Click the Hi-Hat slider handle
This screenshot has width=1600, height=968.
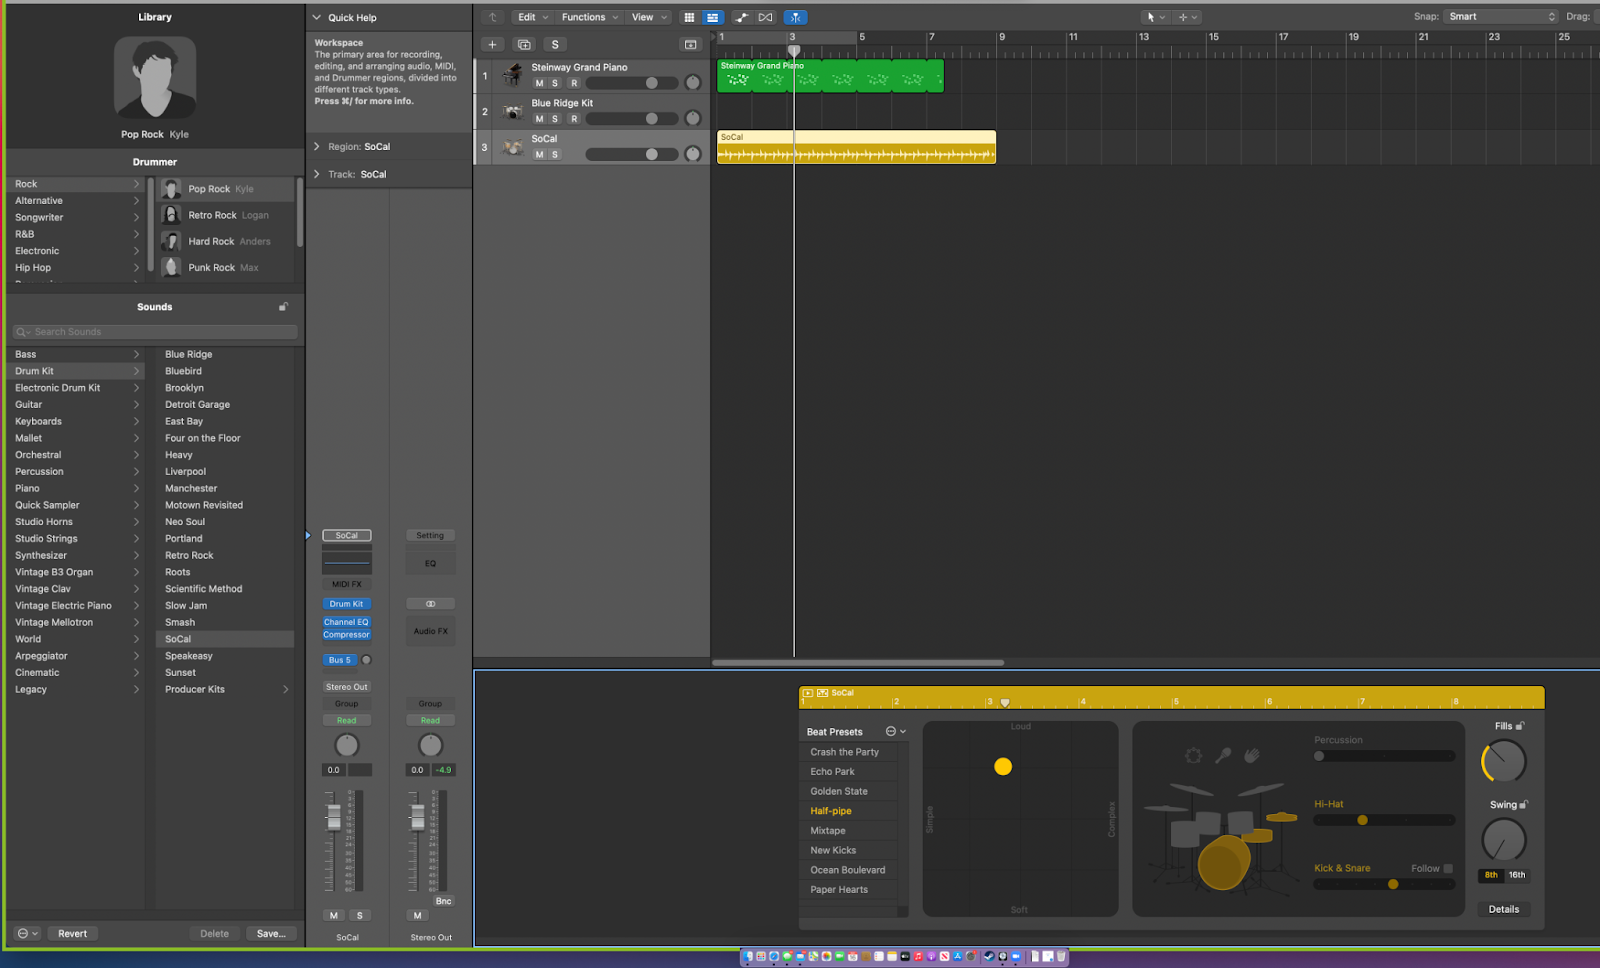pos(1362,820)
